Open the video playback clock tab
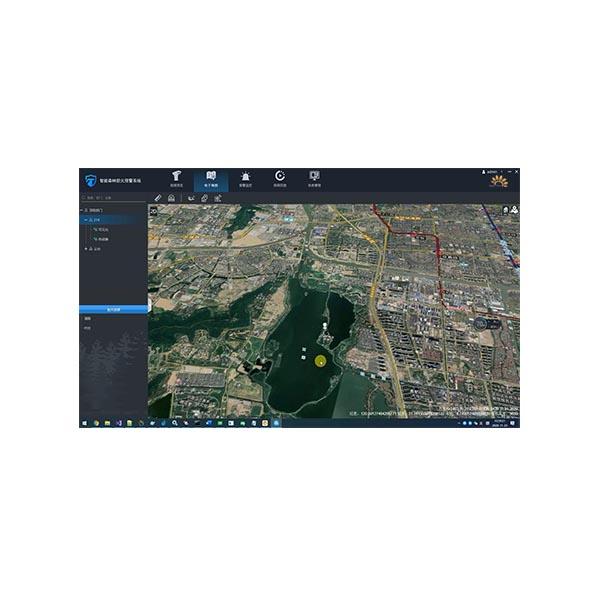The height and width of the screenshot is (600, 600). coord(280,179)
